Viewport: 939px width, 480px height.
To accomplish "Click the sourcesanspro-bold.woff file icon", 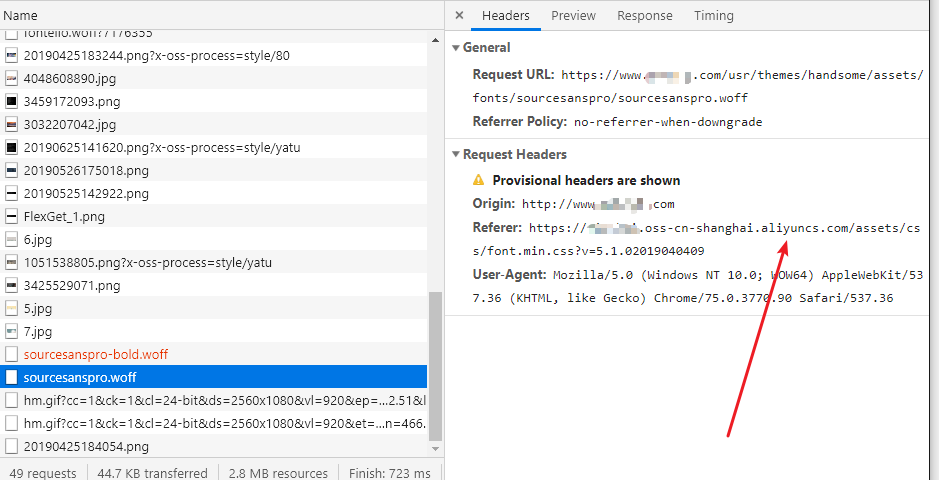I will coord(12,354).
